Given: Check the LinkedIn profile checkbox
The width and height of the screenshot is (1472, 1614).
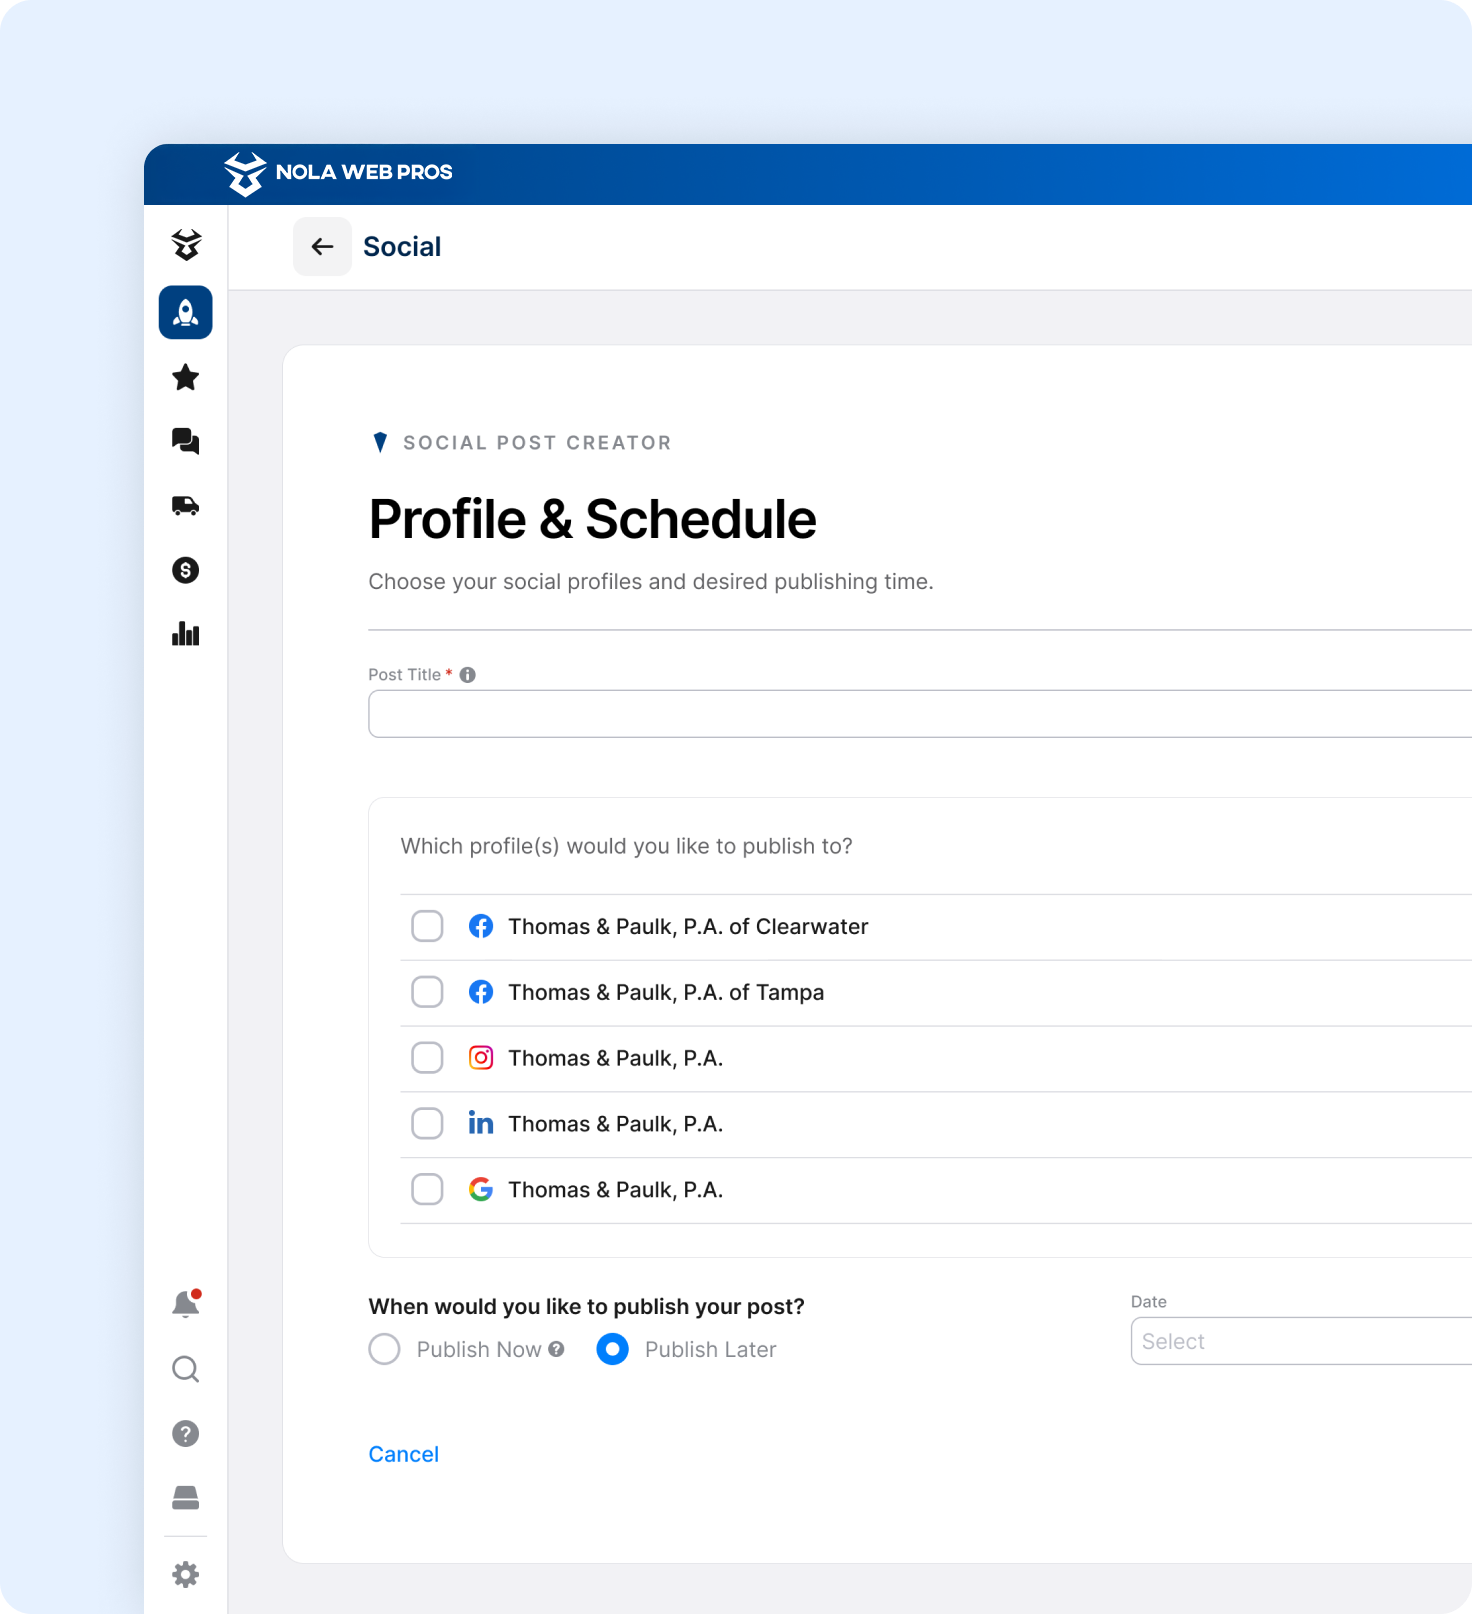Looking at the screenshot, I should click(x=427, y=1123).
